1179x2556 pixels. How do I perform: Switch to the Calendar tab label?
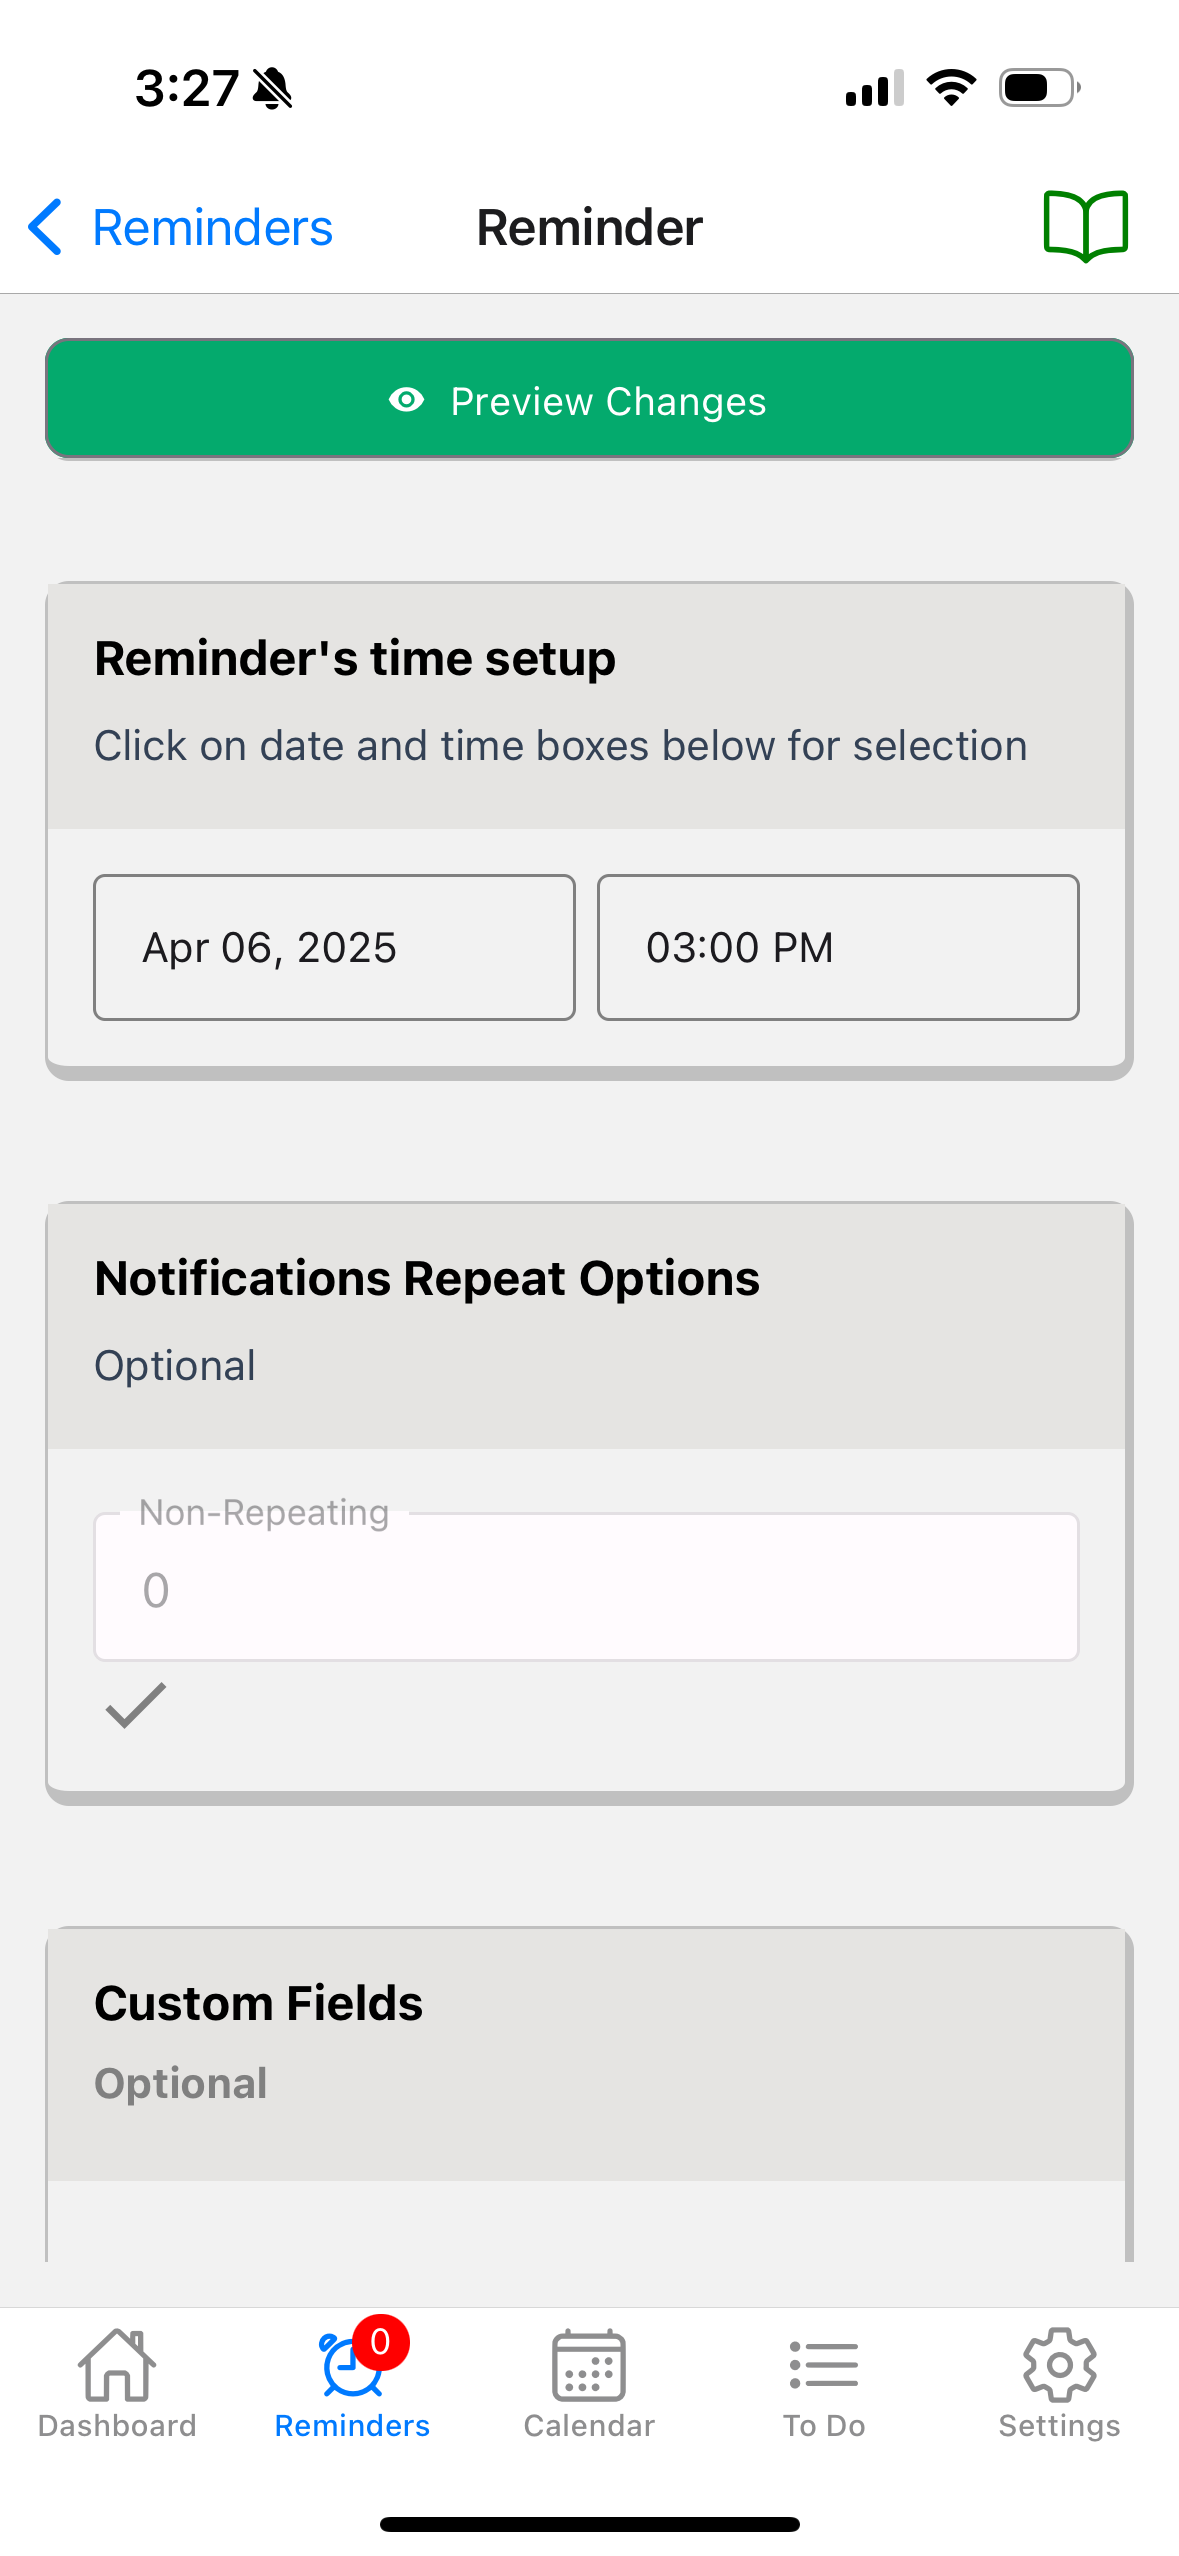(589, 2426)
